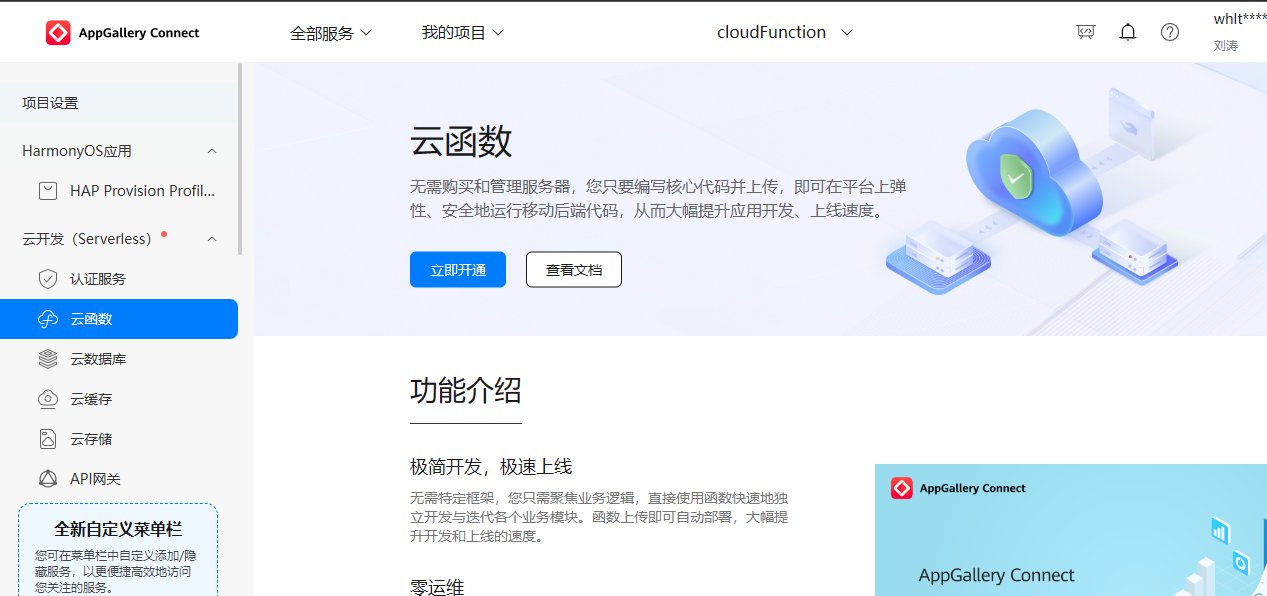Image resolution: width=1267 pixels, height=596 pixels.
Task: Click the 云存储 storage icon
Action: tap(48, 439)
